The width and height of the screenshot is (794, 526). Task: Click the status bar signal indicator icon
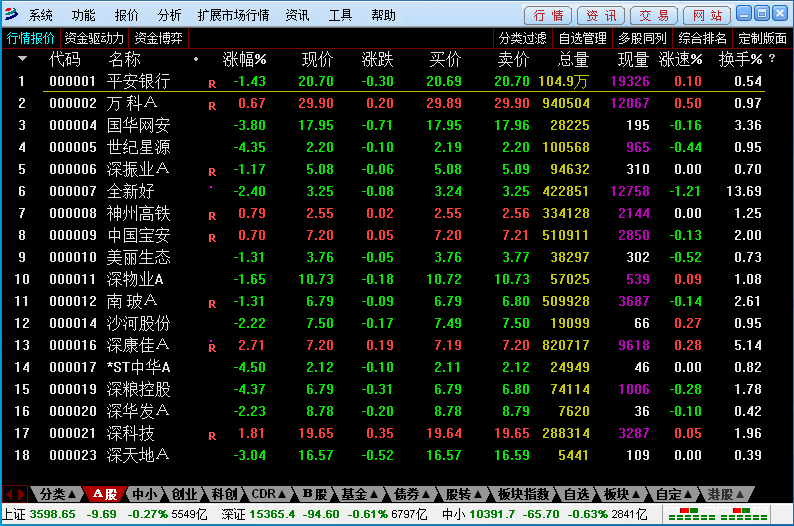click(x=718, y=514)
